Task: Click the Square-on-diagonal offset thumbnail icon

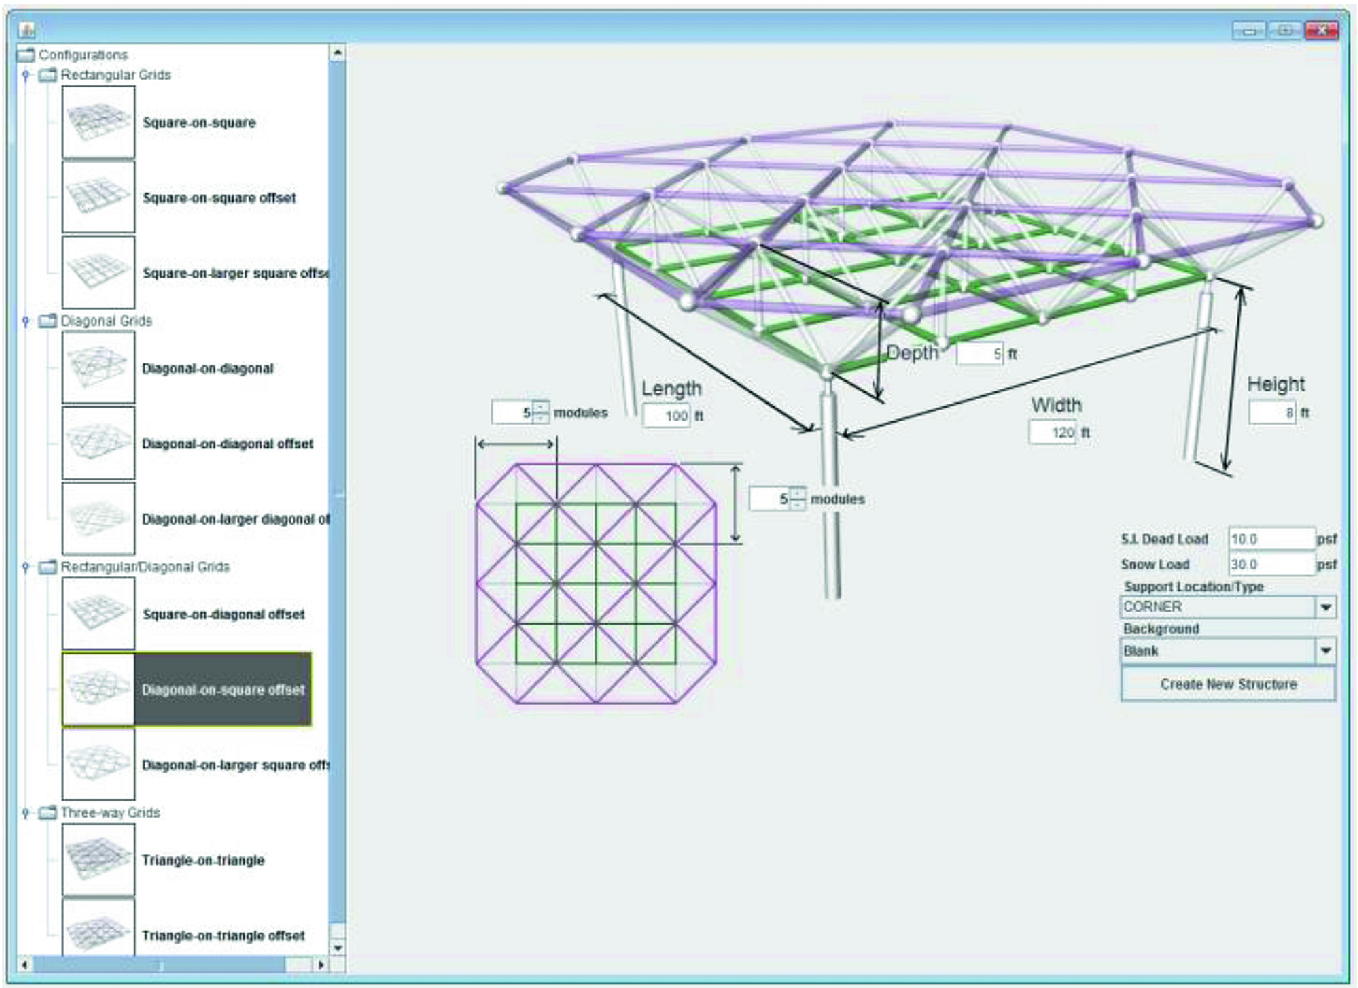Action: (x=98, y=614)
